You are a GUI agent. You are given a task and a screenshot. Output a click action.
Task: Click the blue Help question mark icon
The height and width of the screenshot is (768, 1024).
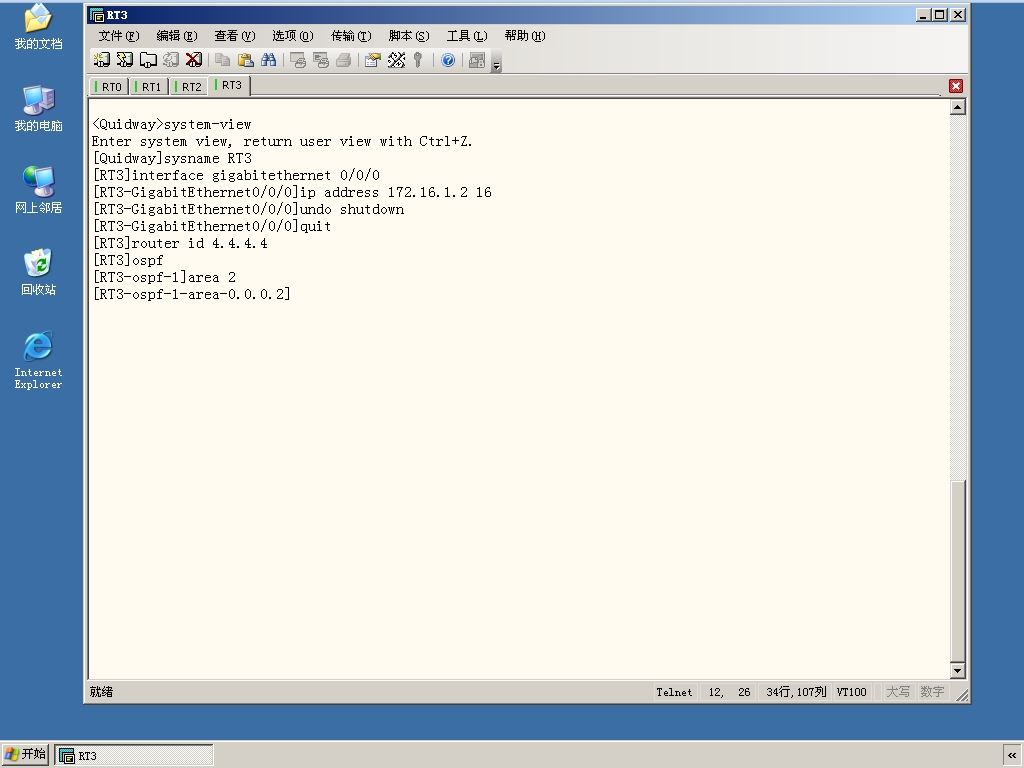(x=448, y=60)
